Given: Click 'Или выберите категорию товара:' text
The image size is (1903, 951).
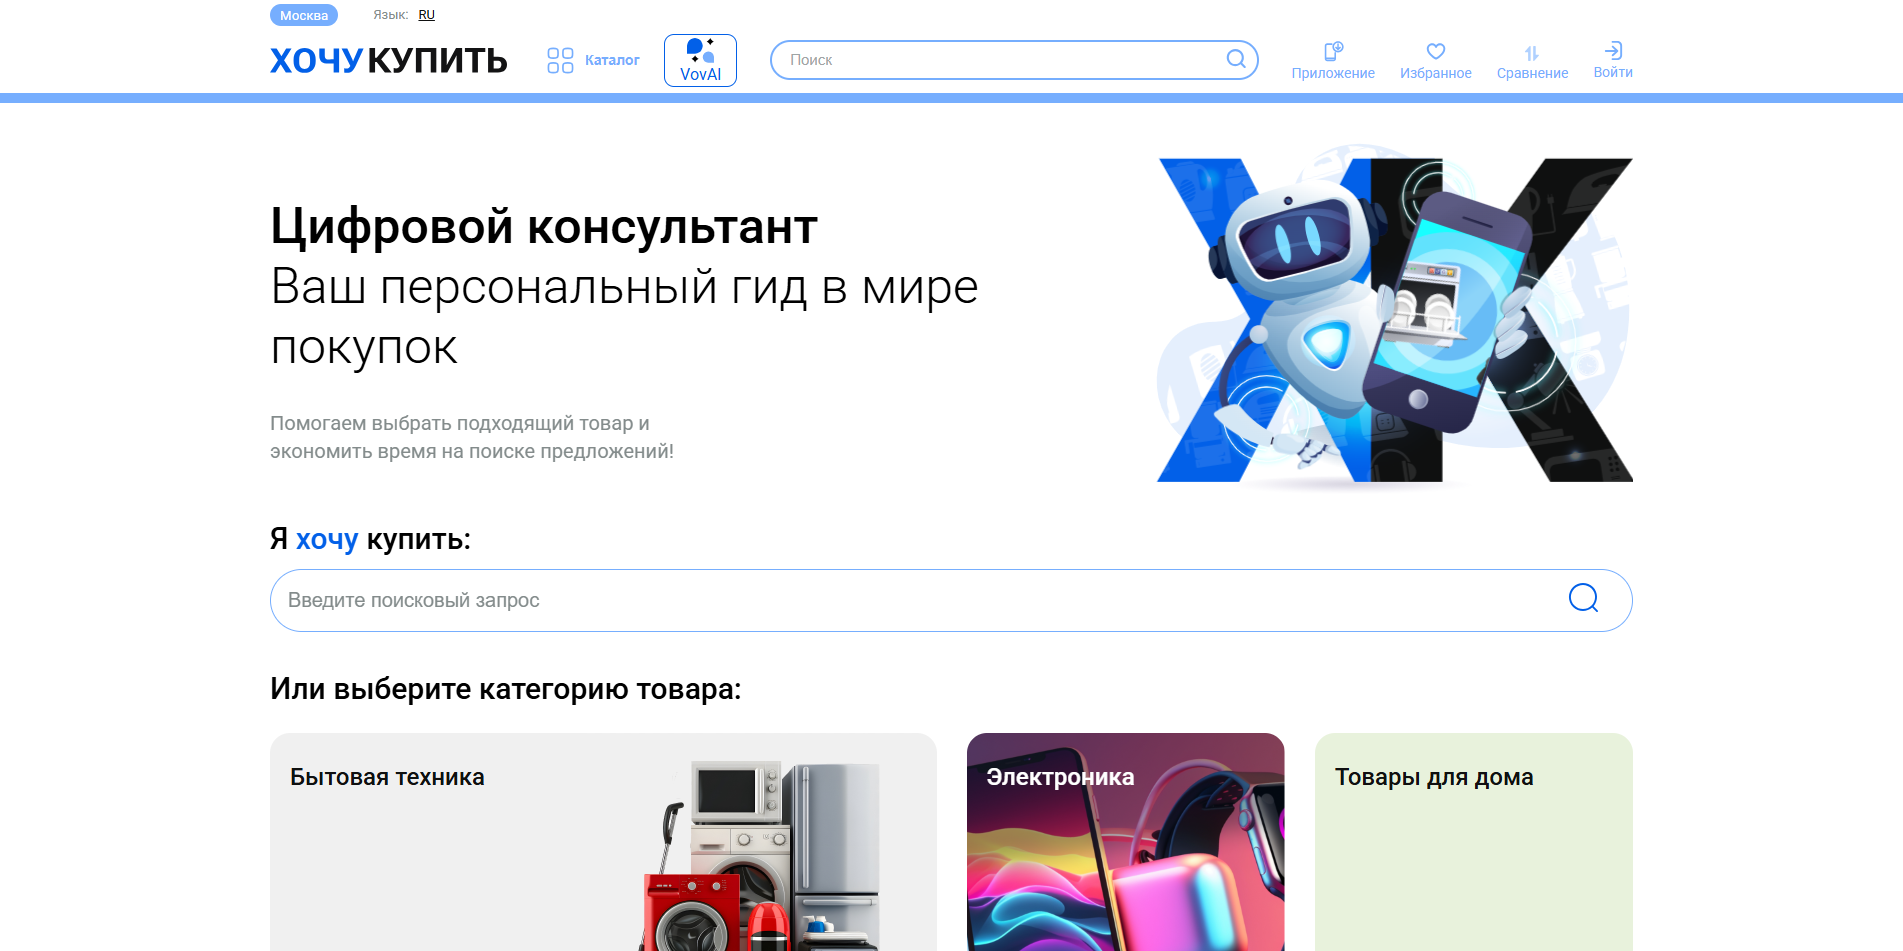Looking at the screenshot, I should (x=506, y=689).
